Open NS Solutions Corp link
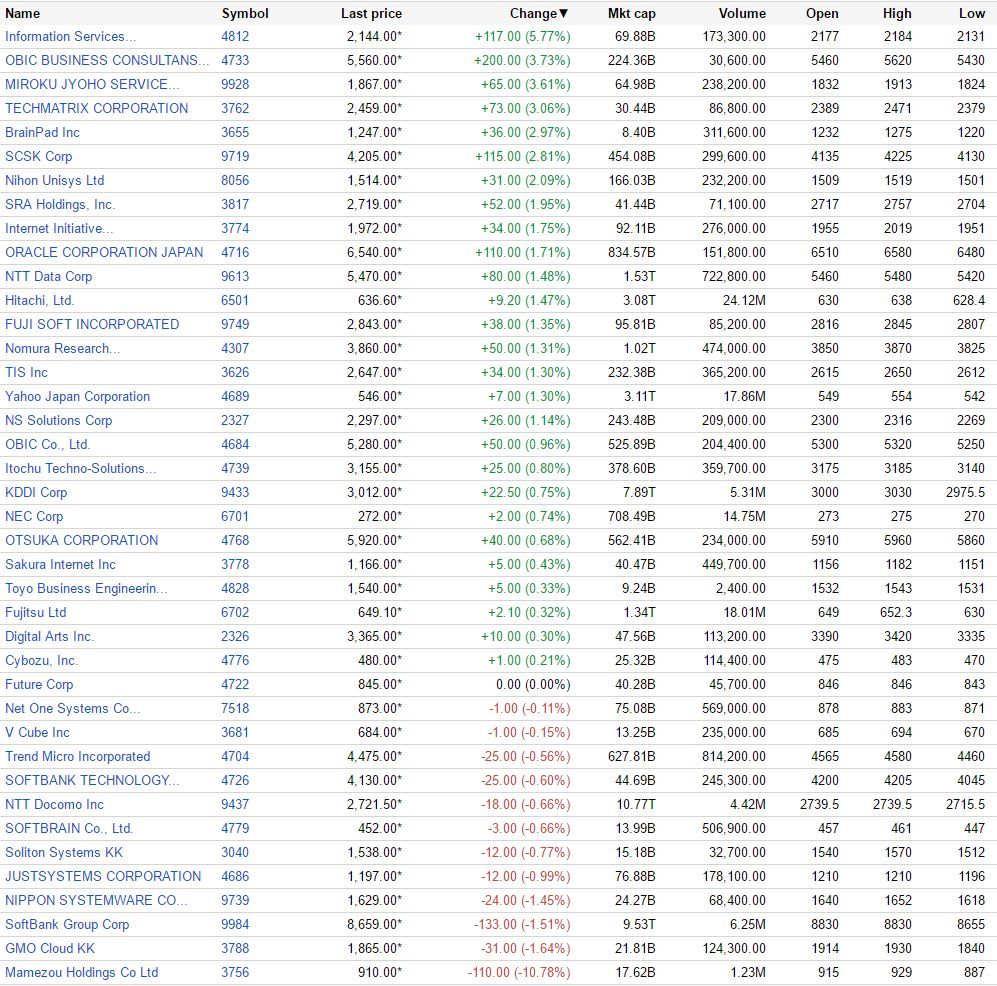 pos(58,421)
